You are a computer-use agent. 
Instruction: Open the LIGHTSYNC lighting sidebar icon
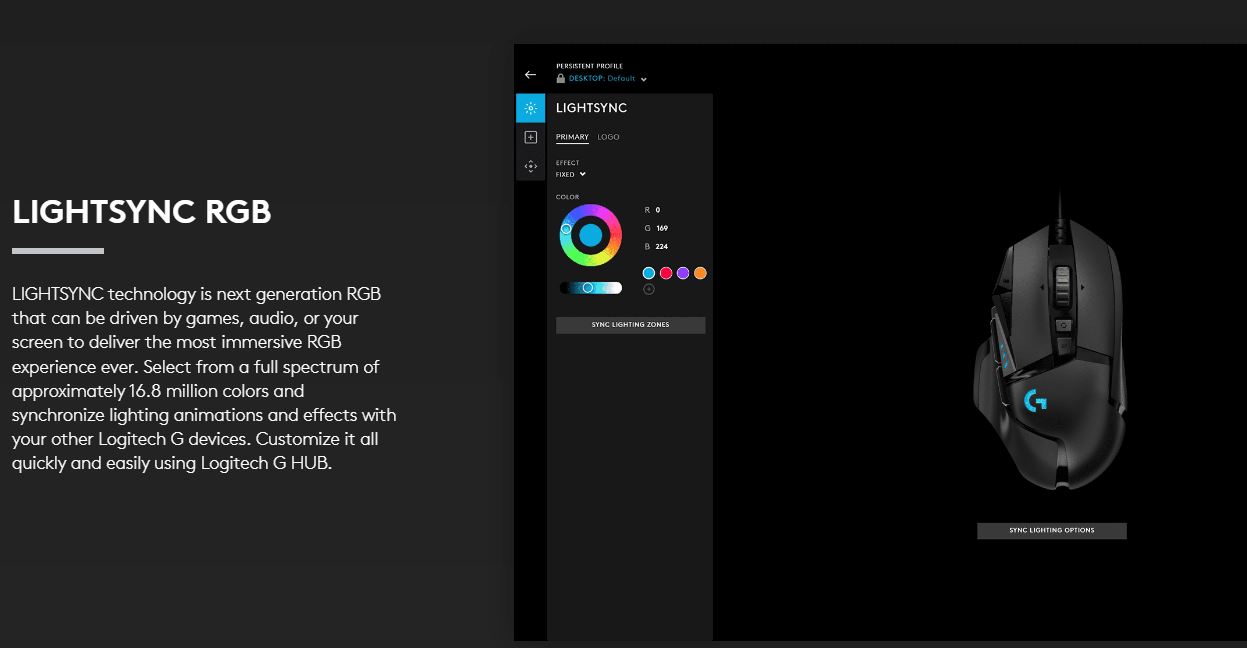[x=530, y=108]
